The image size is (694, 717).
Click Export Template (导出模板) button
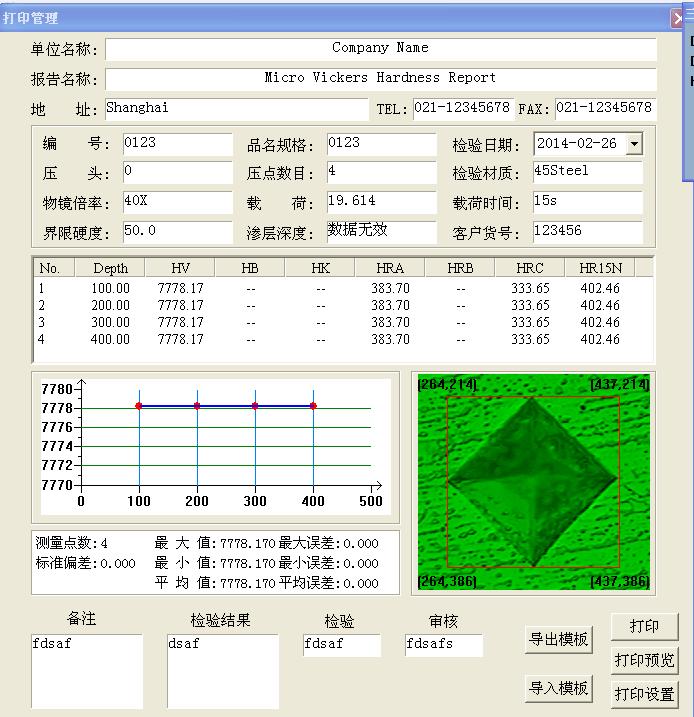(x=558, y=640)
